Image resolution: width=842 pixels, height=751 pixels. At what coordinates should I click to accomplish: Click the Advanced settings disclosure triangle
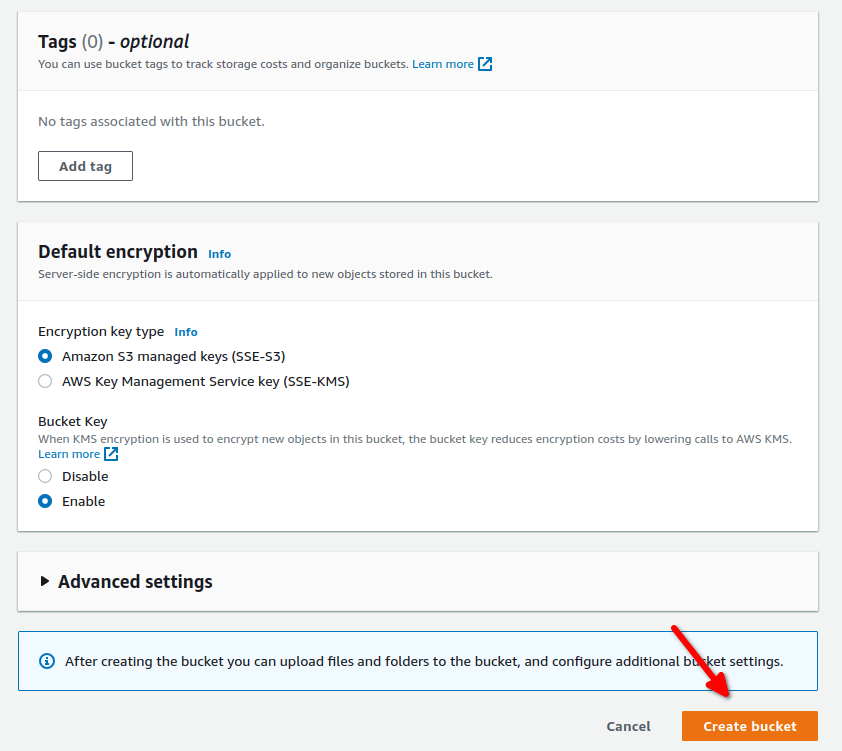coord(43,581)
